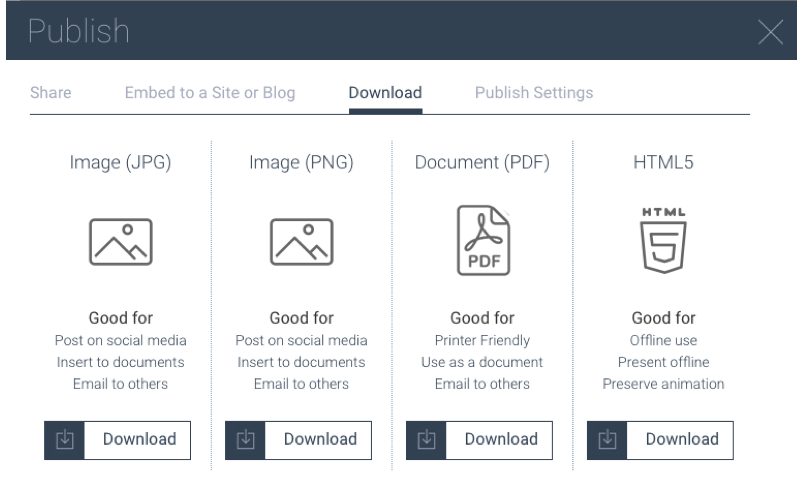Download the infographic as JPG
This screenshot has width=797, height=496.
click(117, 440)
